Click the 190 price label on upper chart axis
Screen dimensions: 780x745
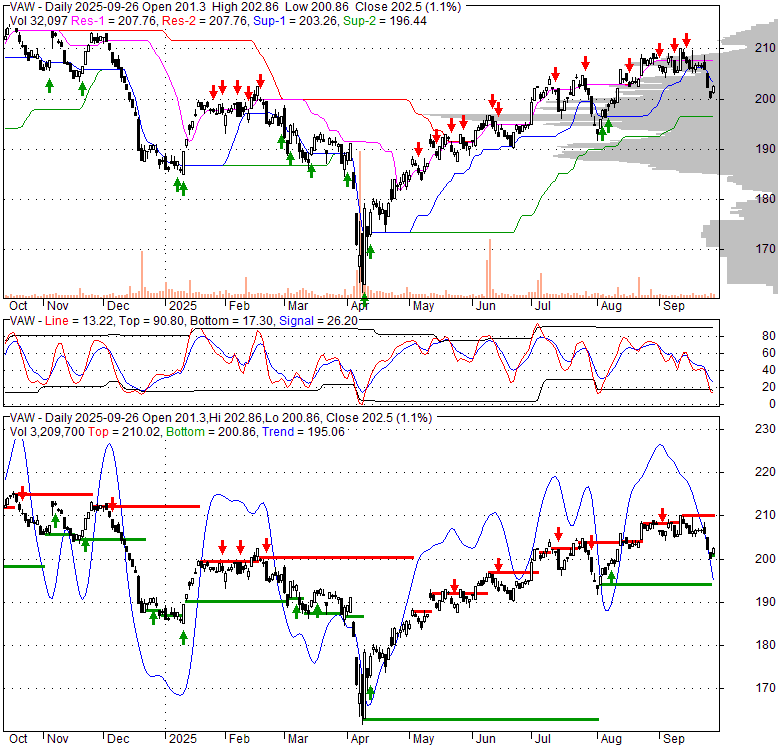click(765, 149)
